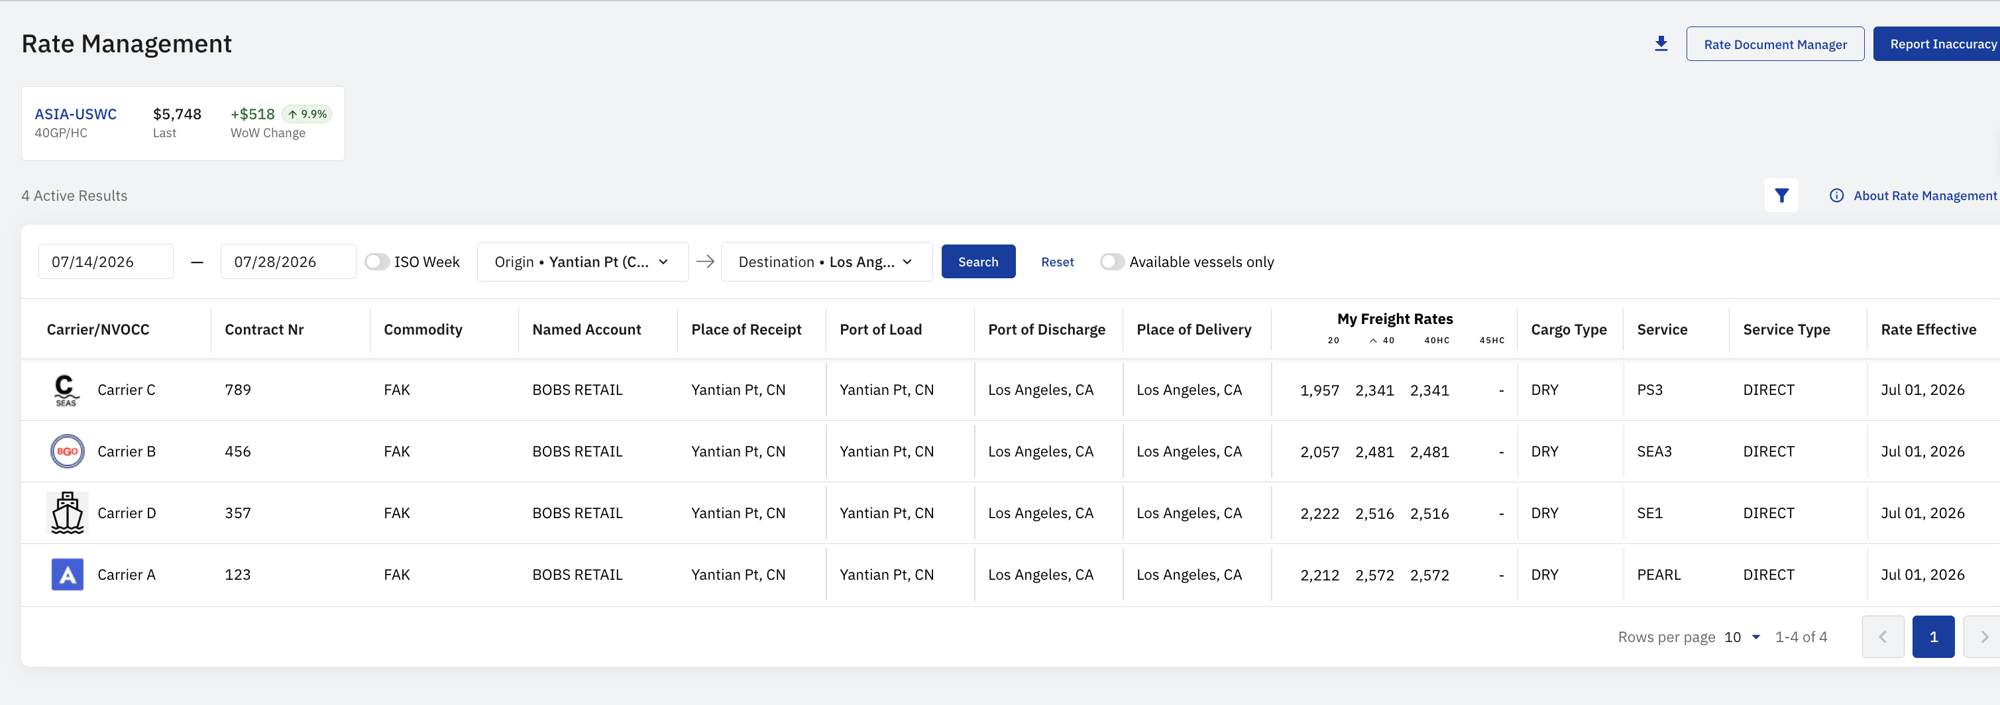Screen dimensions: 2000x705
Task: Toggle the ISO Week switch
Action: (x=377, y=262)
